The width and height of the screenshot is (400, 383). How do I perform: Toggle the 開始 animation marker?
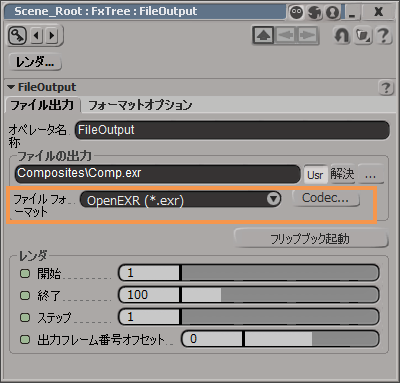pyautogui.click(x=25, y=274)
